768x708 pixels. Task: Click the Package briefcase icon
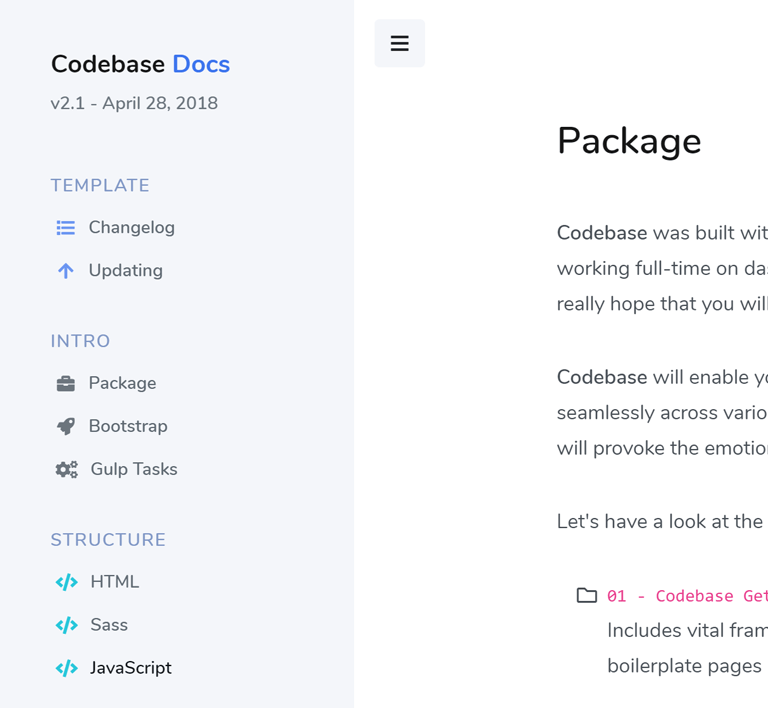pos(66,383)
